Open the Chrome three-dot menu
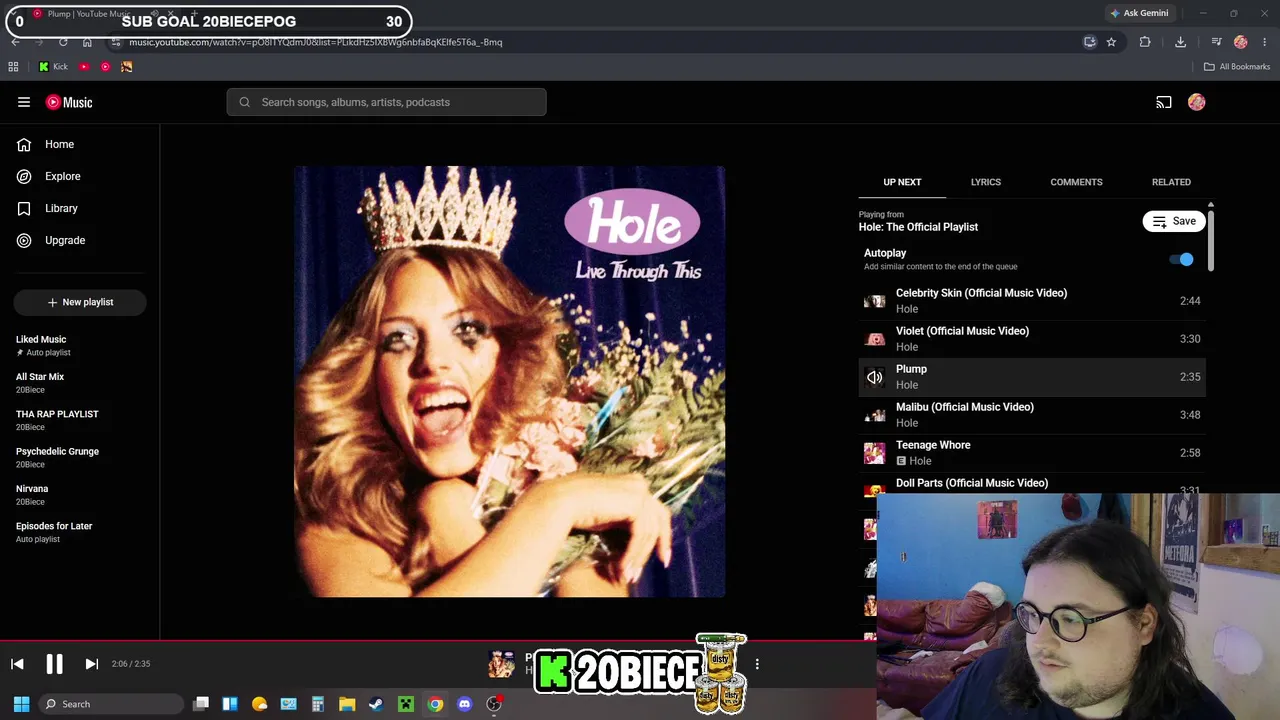The width and height of the screenshot is (1280, 720). [1265, 42]
